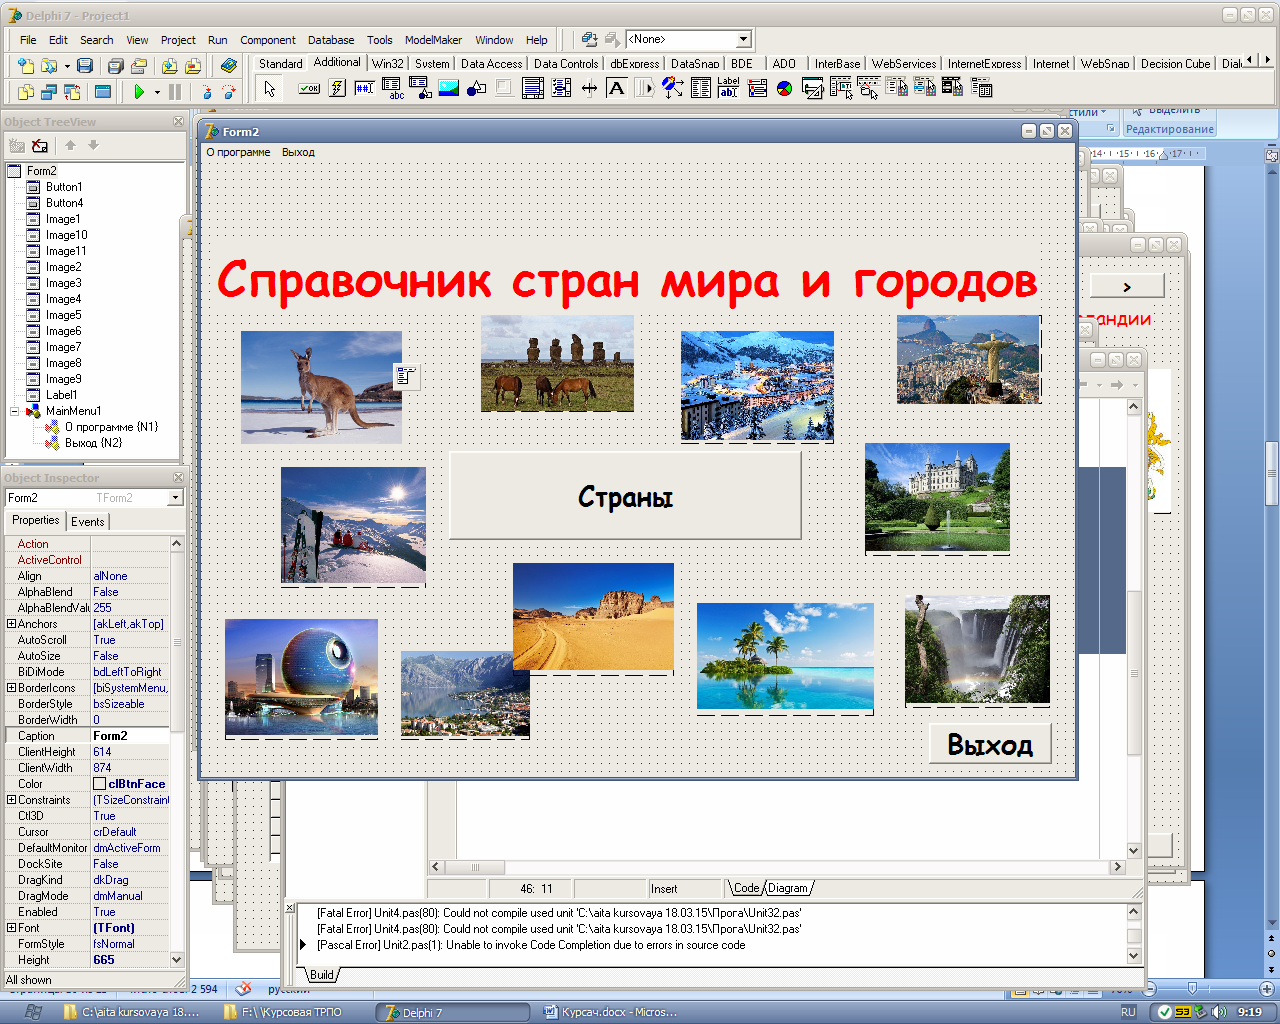This screenshot has height=1024, width=1280.
Task: Select the StaticText 'A' component
Action: pos(617,88)
